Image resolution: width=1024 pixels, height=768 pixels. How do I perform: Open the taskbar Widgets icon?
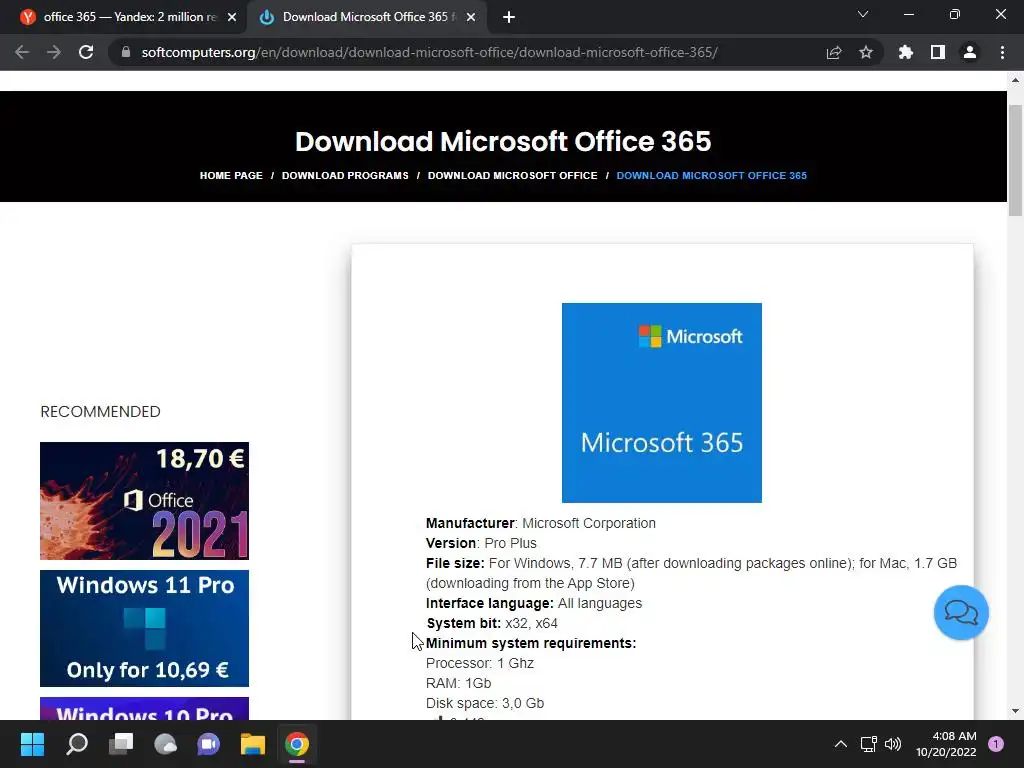165,744
